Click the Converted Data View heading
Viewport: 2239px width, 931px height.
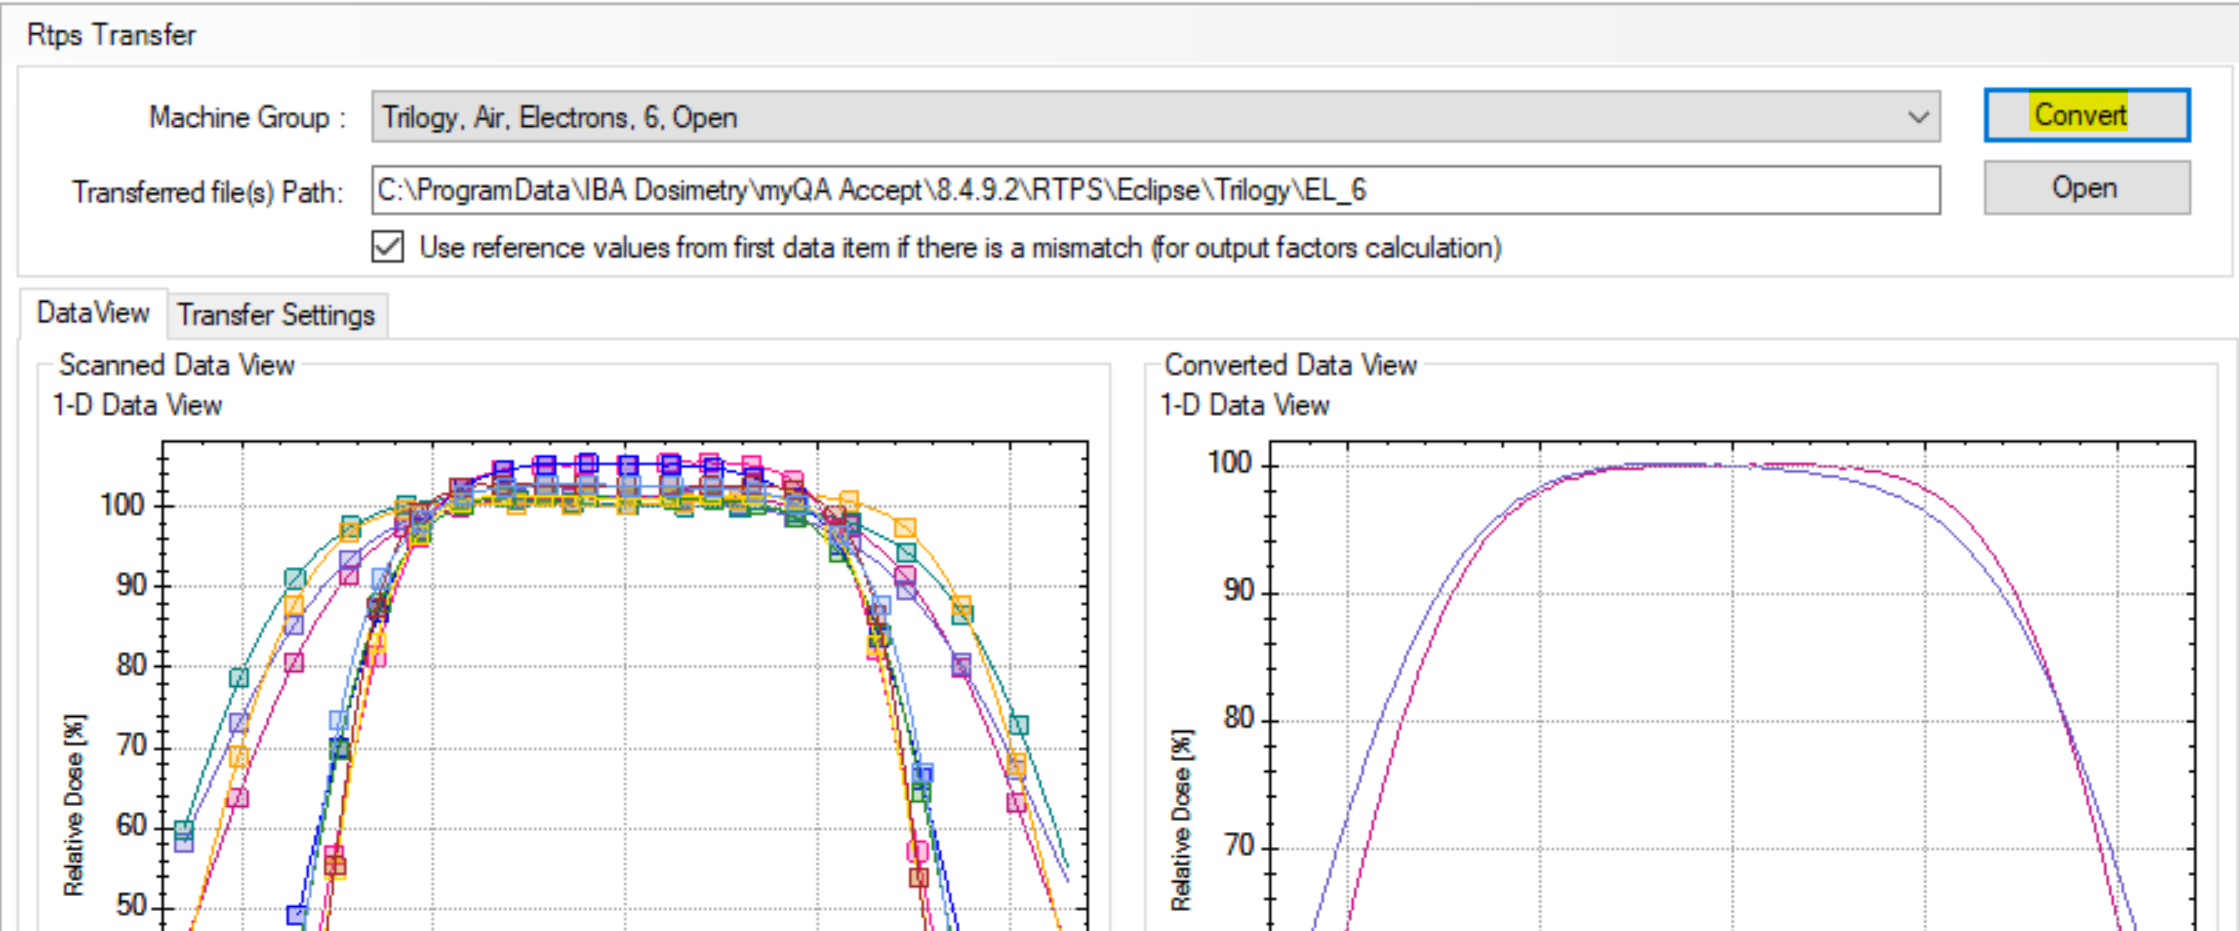point(1290,365)
